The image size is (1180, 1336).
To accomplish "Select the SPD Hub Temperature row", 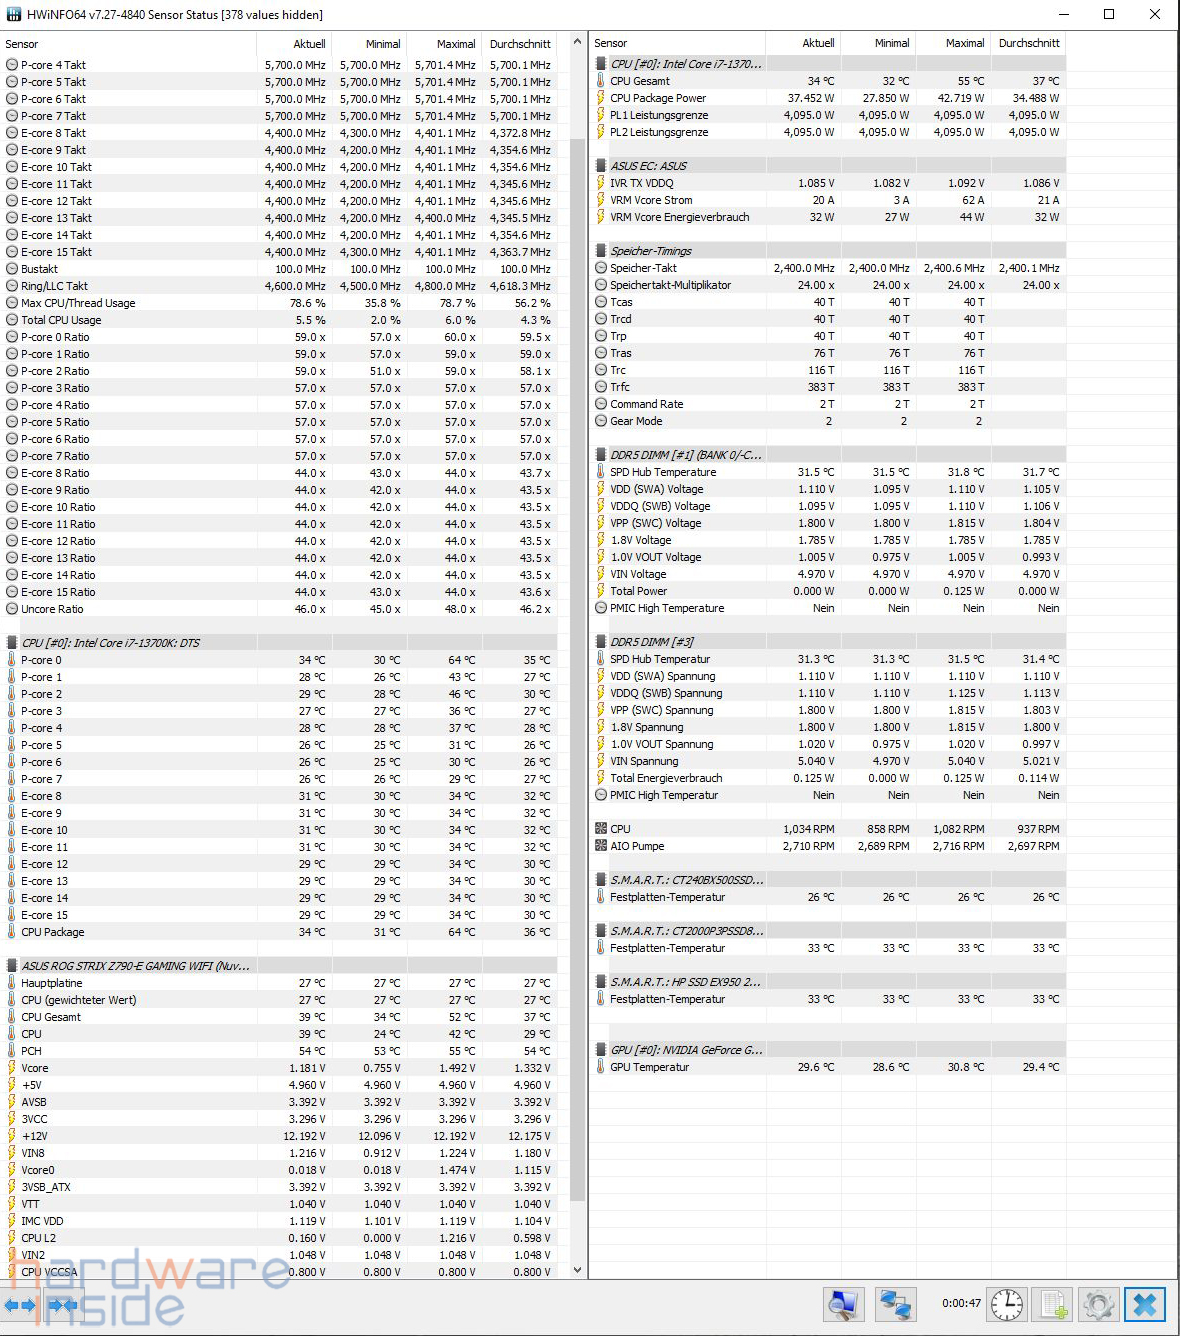I will point(827,472).
